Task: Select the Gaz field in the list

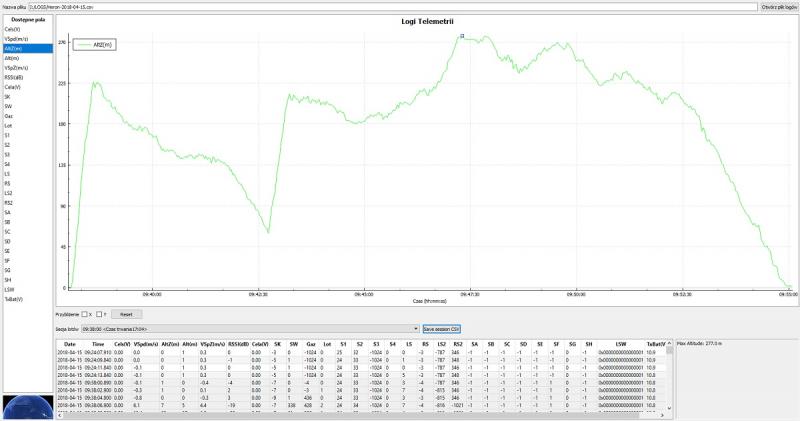Action: point(9,116)
